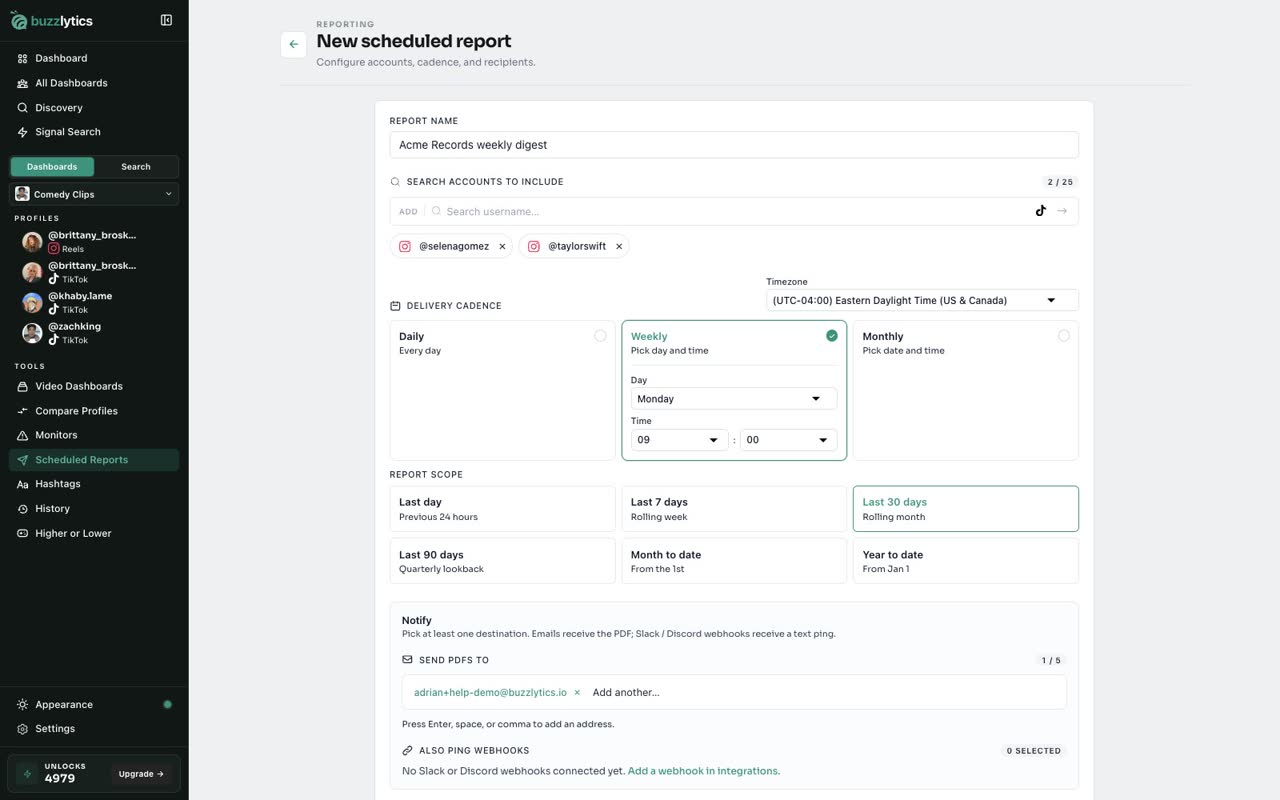
Task: Submit username with the arrow icon
Action: (1062, 211)
